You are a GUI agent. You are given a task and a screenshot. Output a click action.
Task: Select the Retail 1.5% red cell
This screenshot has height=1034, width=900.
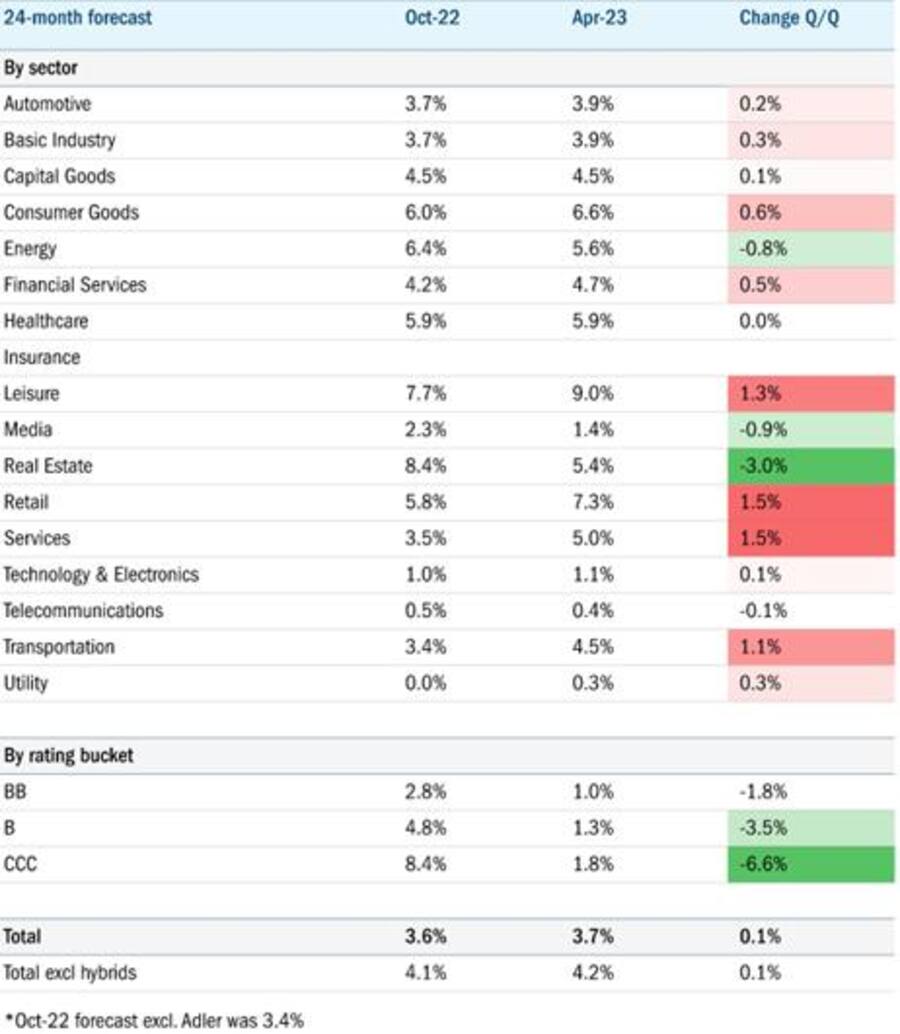coord(811,502)
